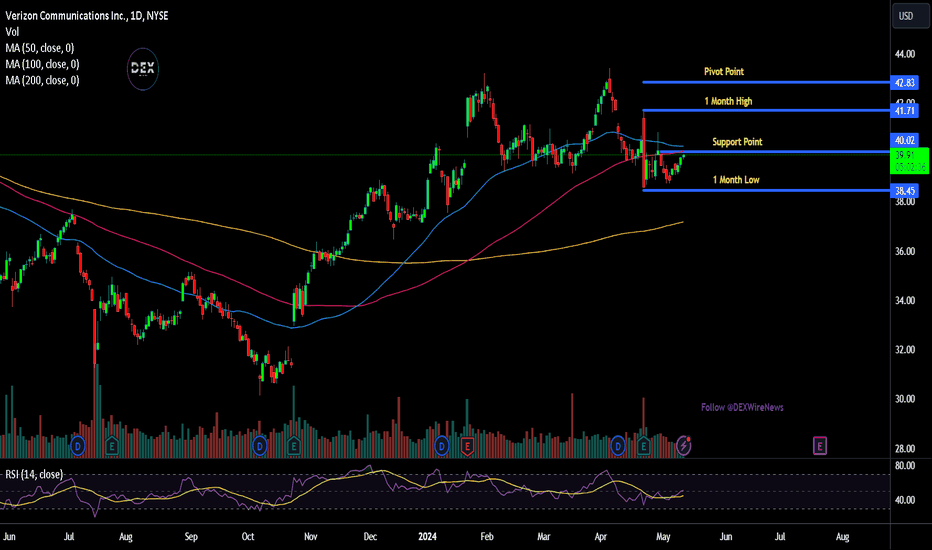Click the RSI (14, close) indicator legend
This screenshot has width=932, height=550.
(x=34, y=474)
